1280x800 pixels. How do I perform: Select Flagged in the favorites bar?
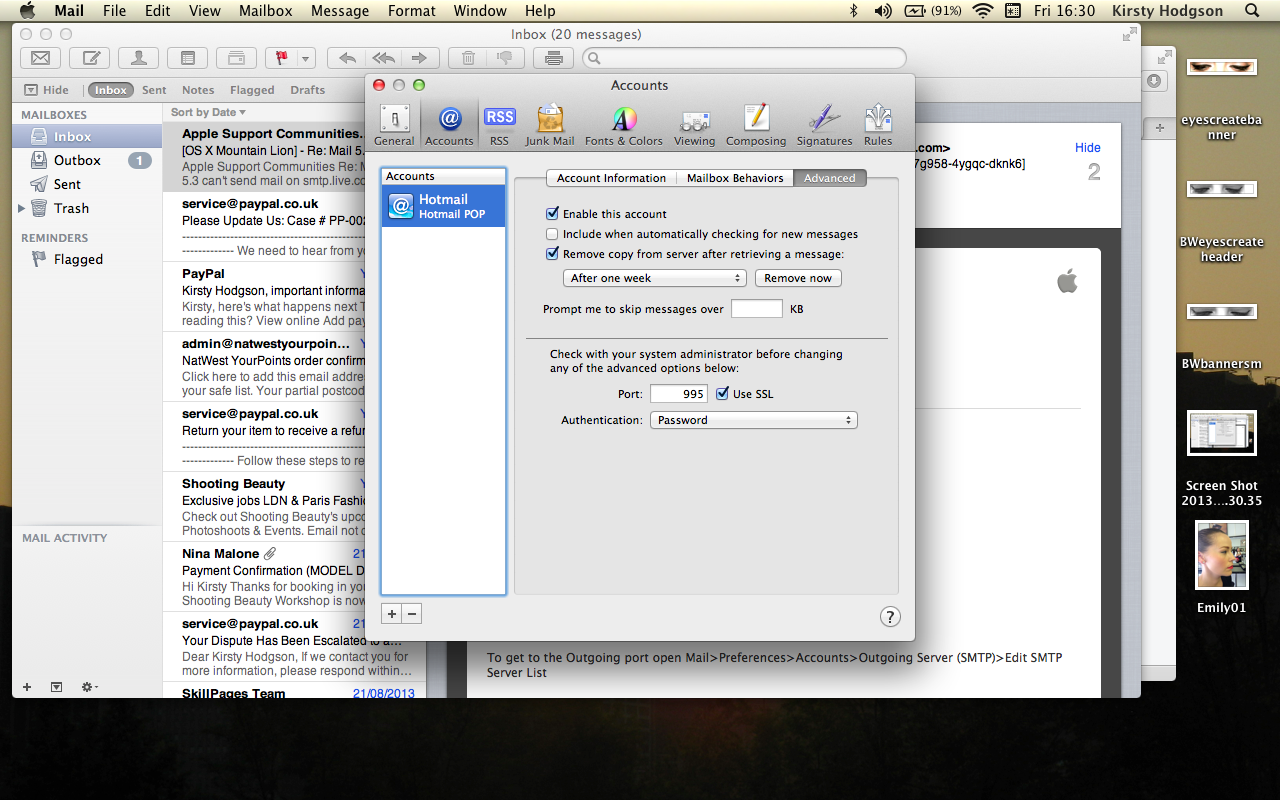pyautogui.click(x=252, y=90)
